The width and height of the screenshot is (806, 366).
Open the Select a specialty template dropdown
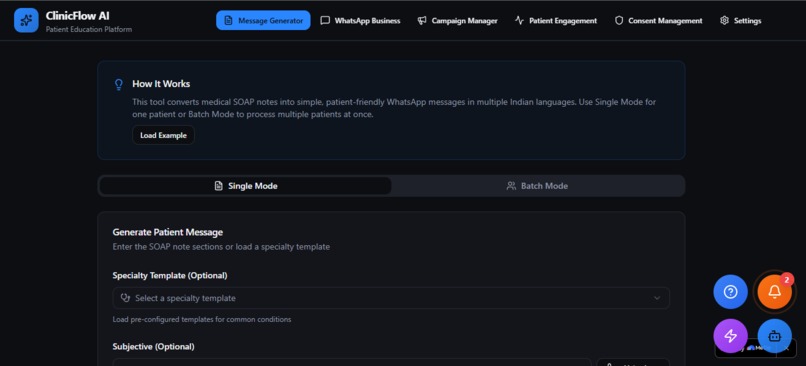tap(391, 298)
